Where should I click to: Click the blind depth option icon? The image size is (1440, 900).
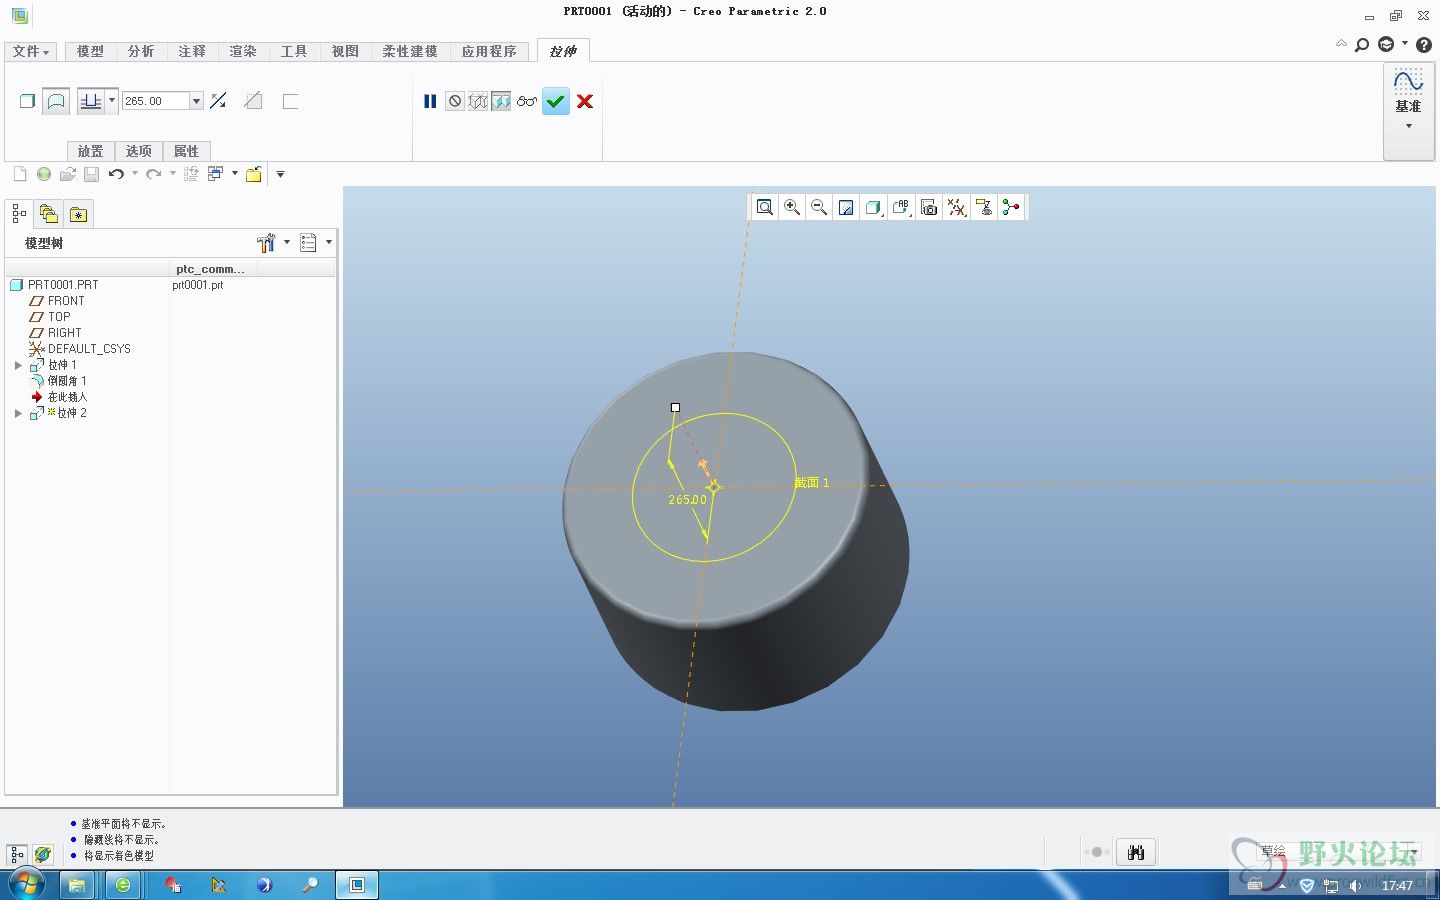click(91, 101)
